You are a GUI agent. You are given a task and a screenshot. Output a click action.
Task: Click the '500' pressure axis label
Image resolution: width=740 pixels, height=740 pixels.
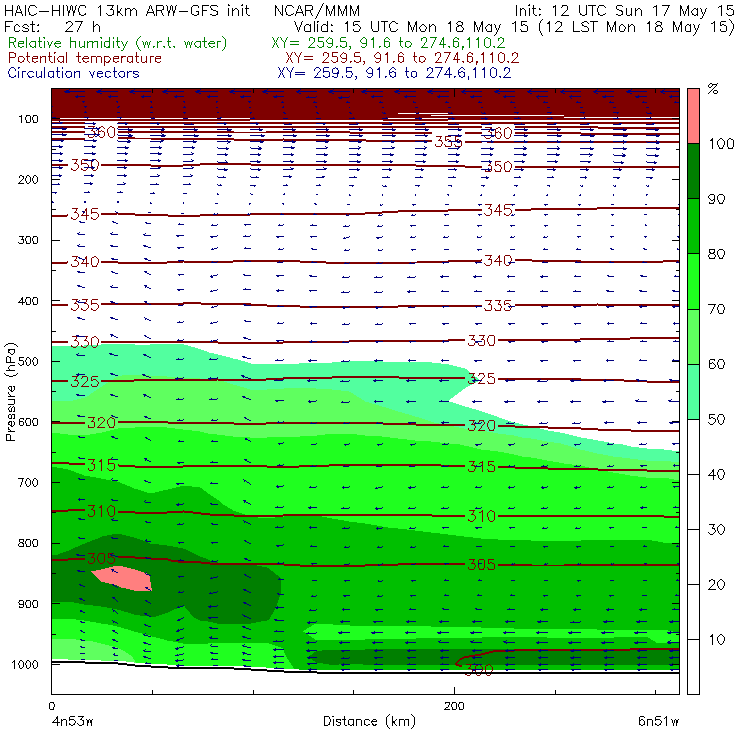(x=28, y=362)
